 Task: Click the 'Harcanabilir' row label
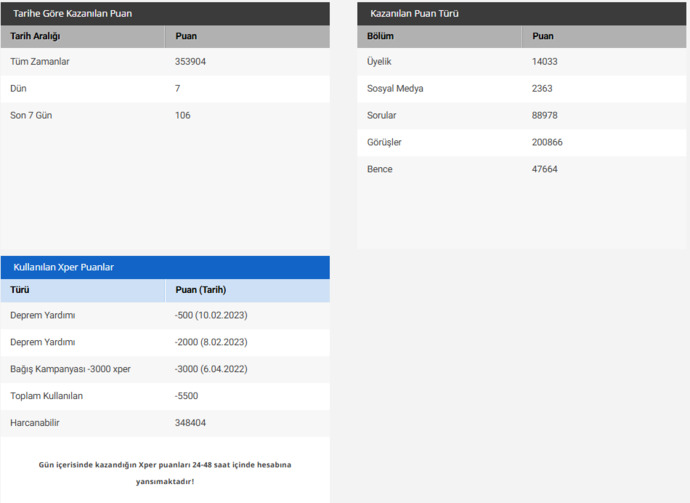[x=34, y=422]
